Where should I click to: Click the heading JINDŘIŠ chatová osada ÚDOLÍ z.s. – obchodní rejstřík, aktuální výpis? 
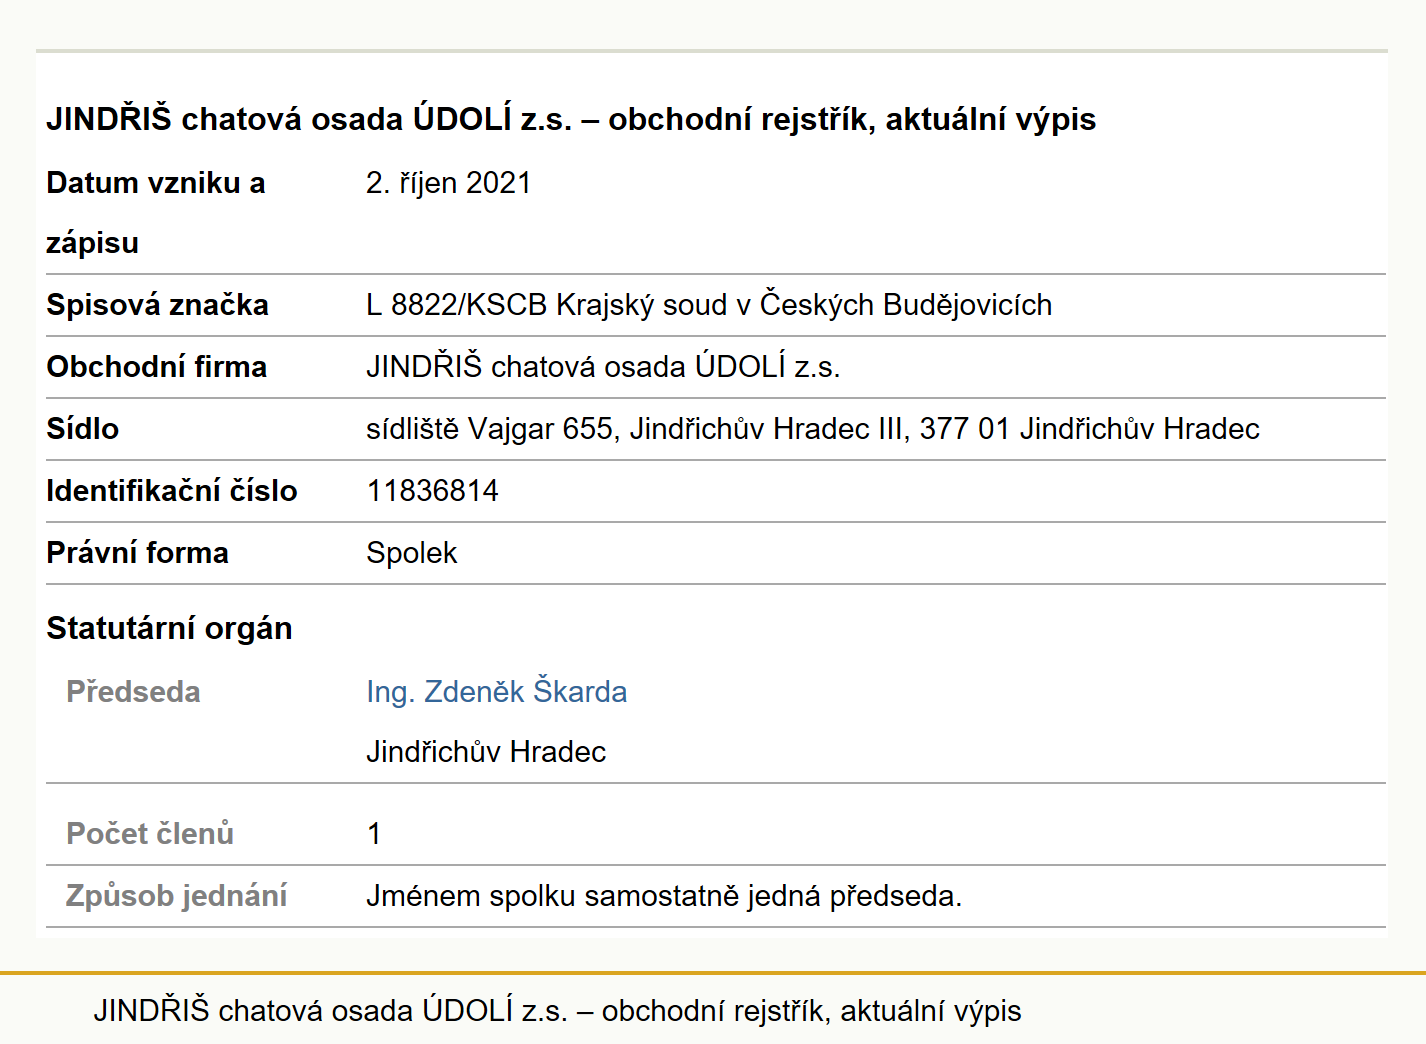tap(571, 119)
